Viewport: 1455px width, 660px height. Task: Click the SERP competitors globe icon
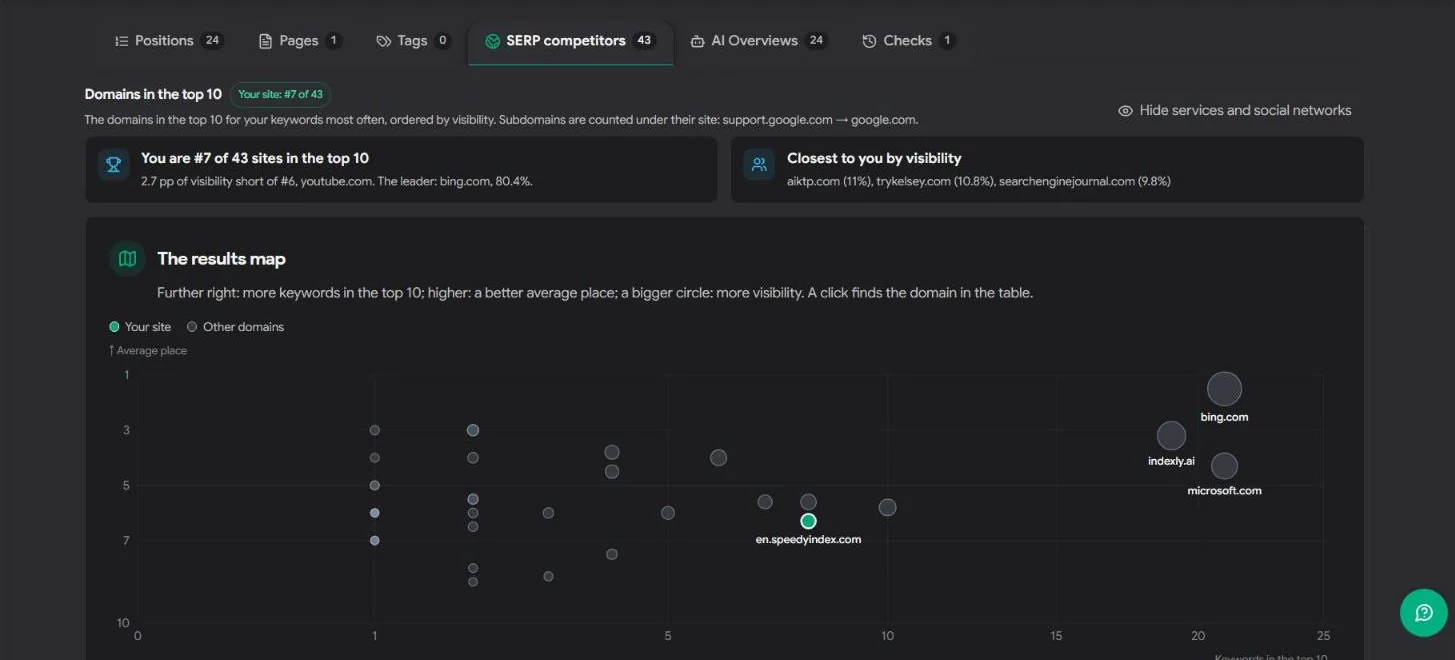point(492,41)
